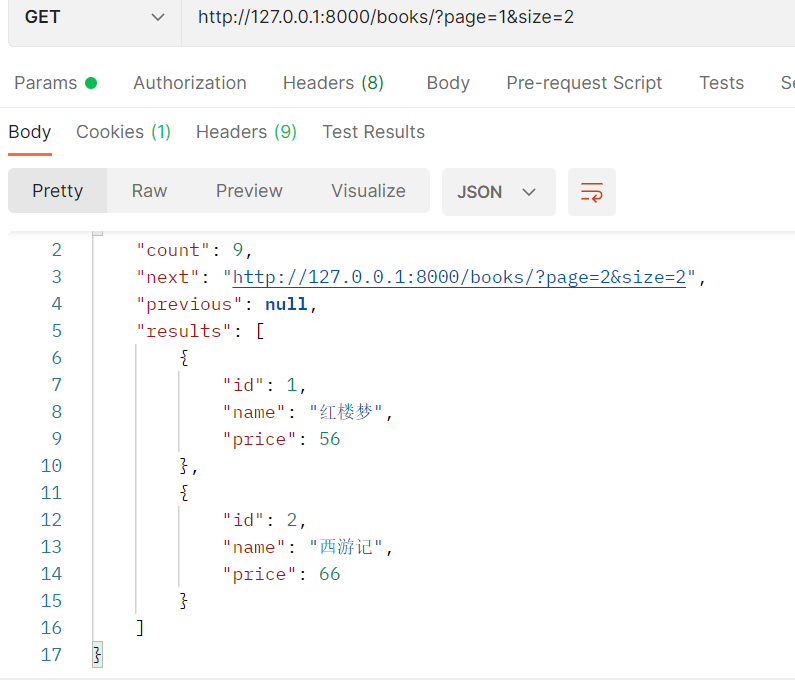This screenshot has width=795, height=694.
Task: Toggle the wrap lines icon button
Action: point(591,192)
